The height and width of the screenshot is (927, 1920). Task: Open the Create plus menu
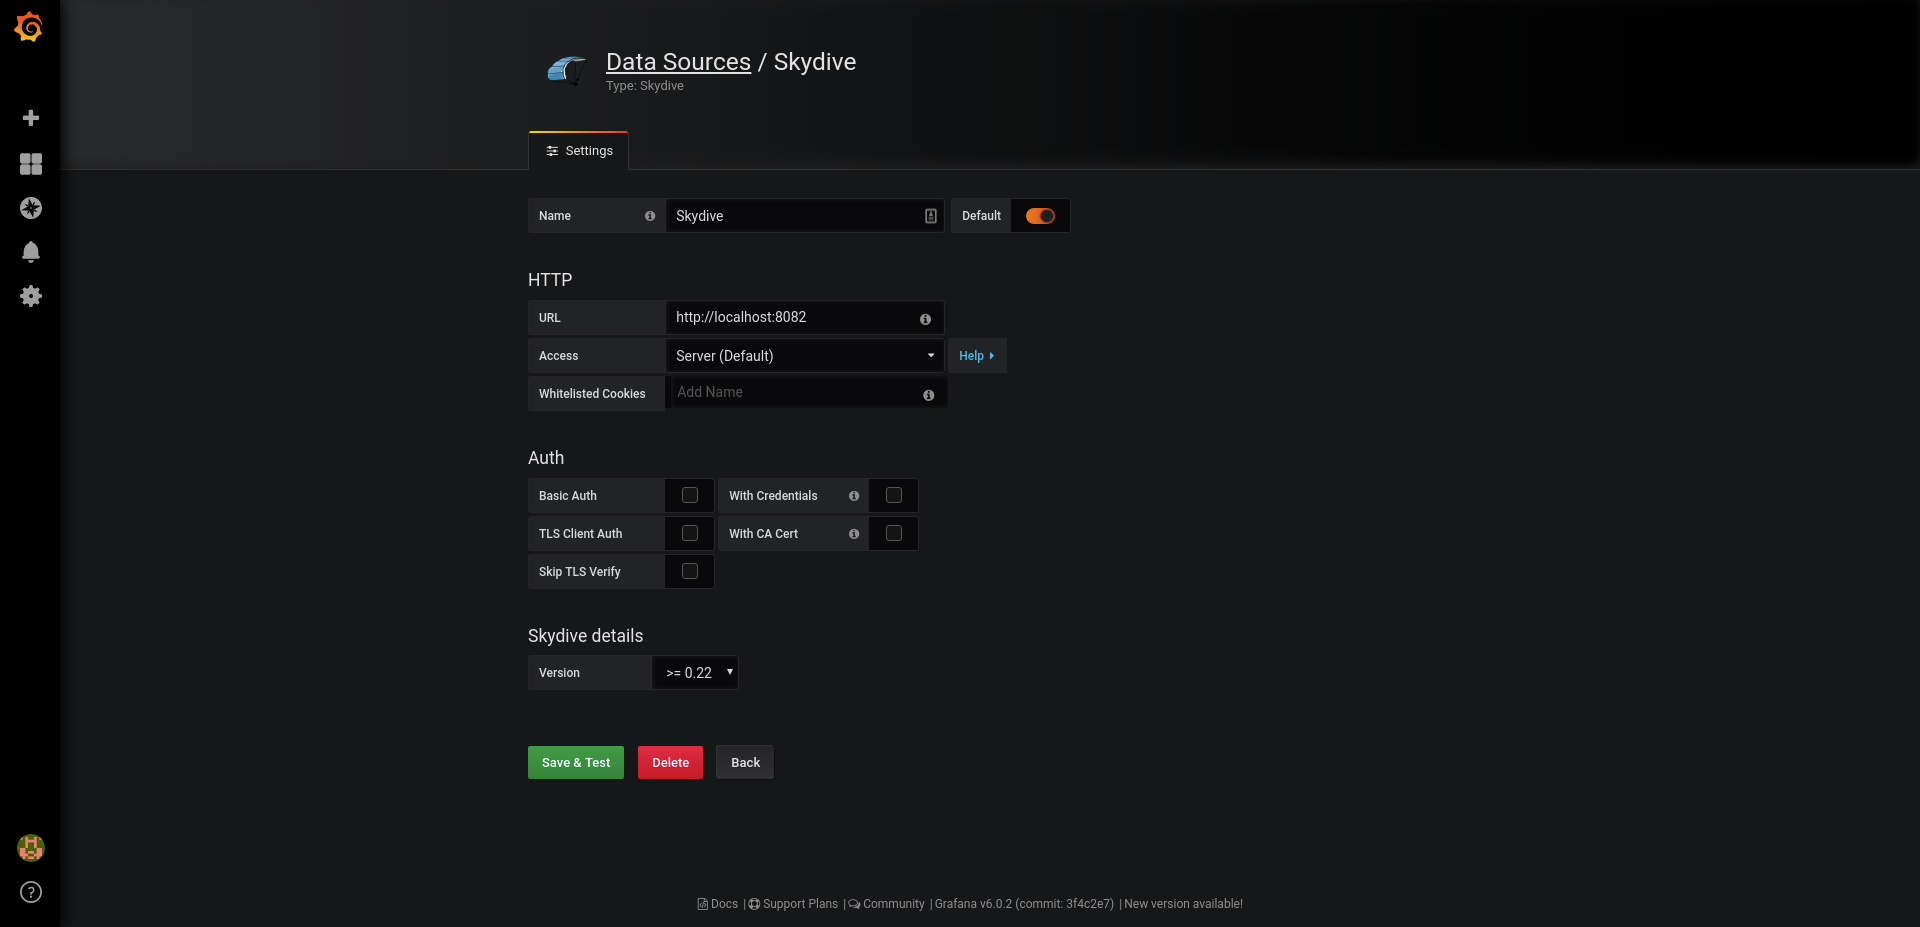click(x=31, y=118)
